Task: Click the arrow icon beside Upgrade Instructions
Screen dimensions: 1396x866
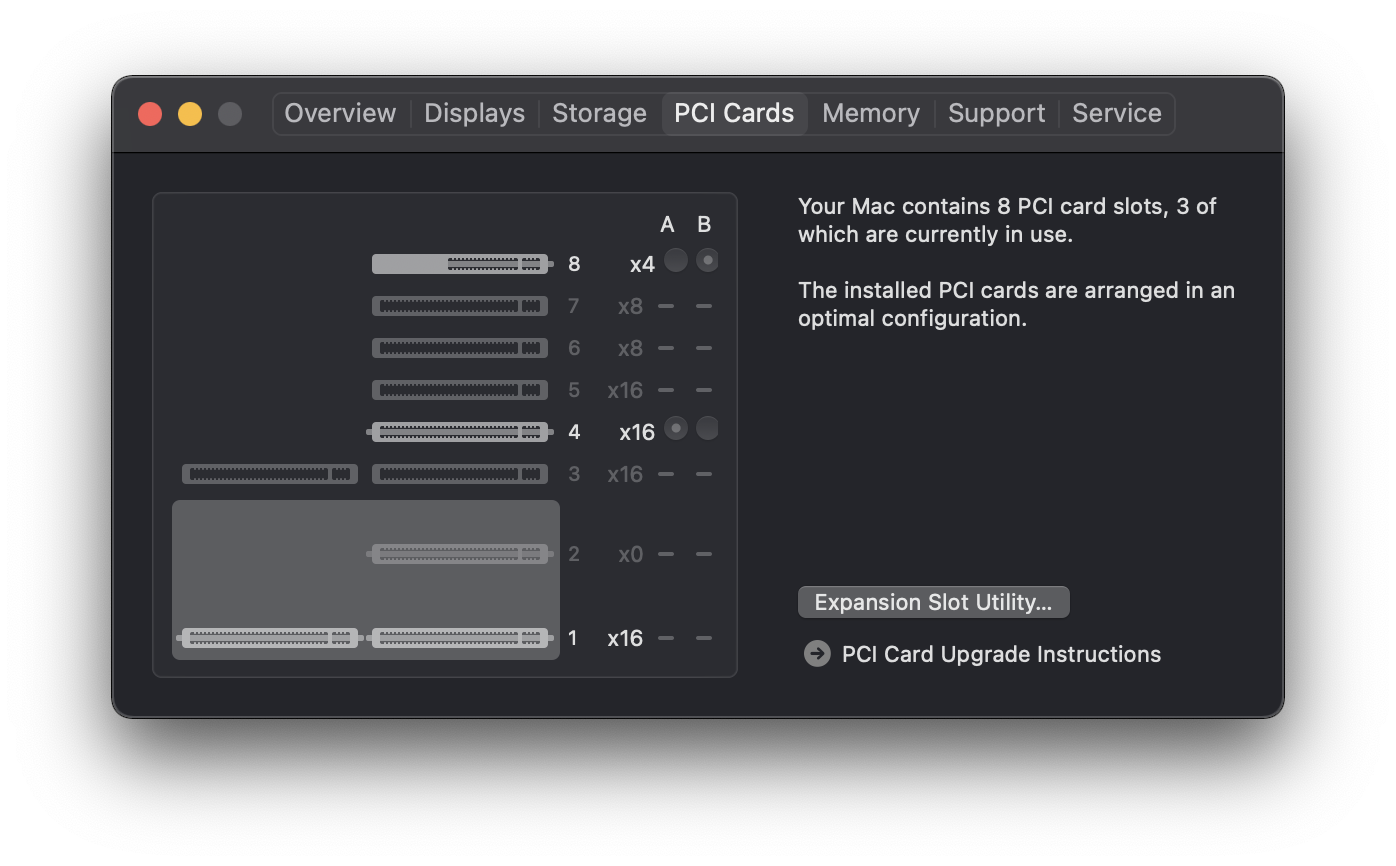Action: tap(817, 654)
